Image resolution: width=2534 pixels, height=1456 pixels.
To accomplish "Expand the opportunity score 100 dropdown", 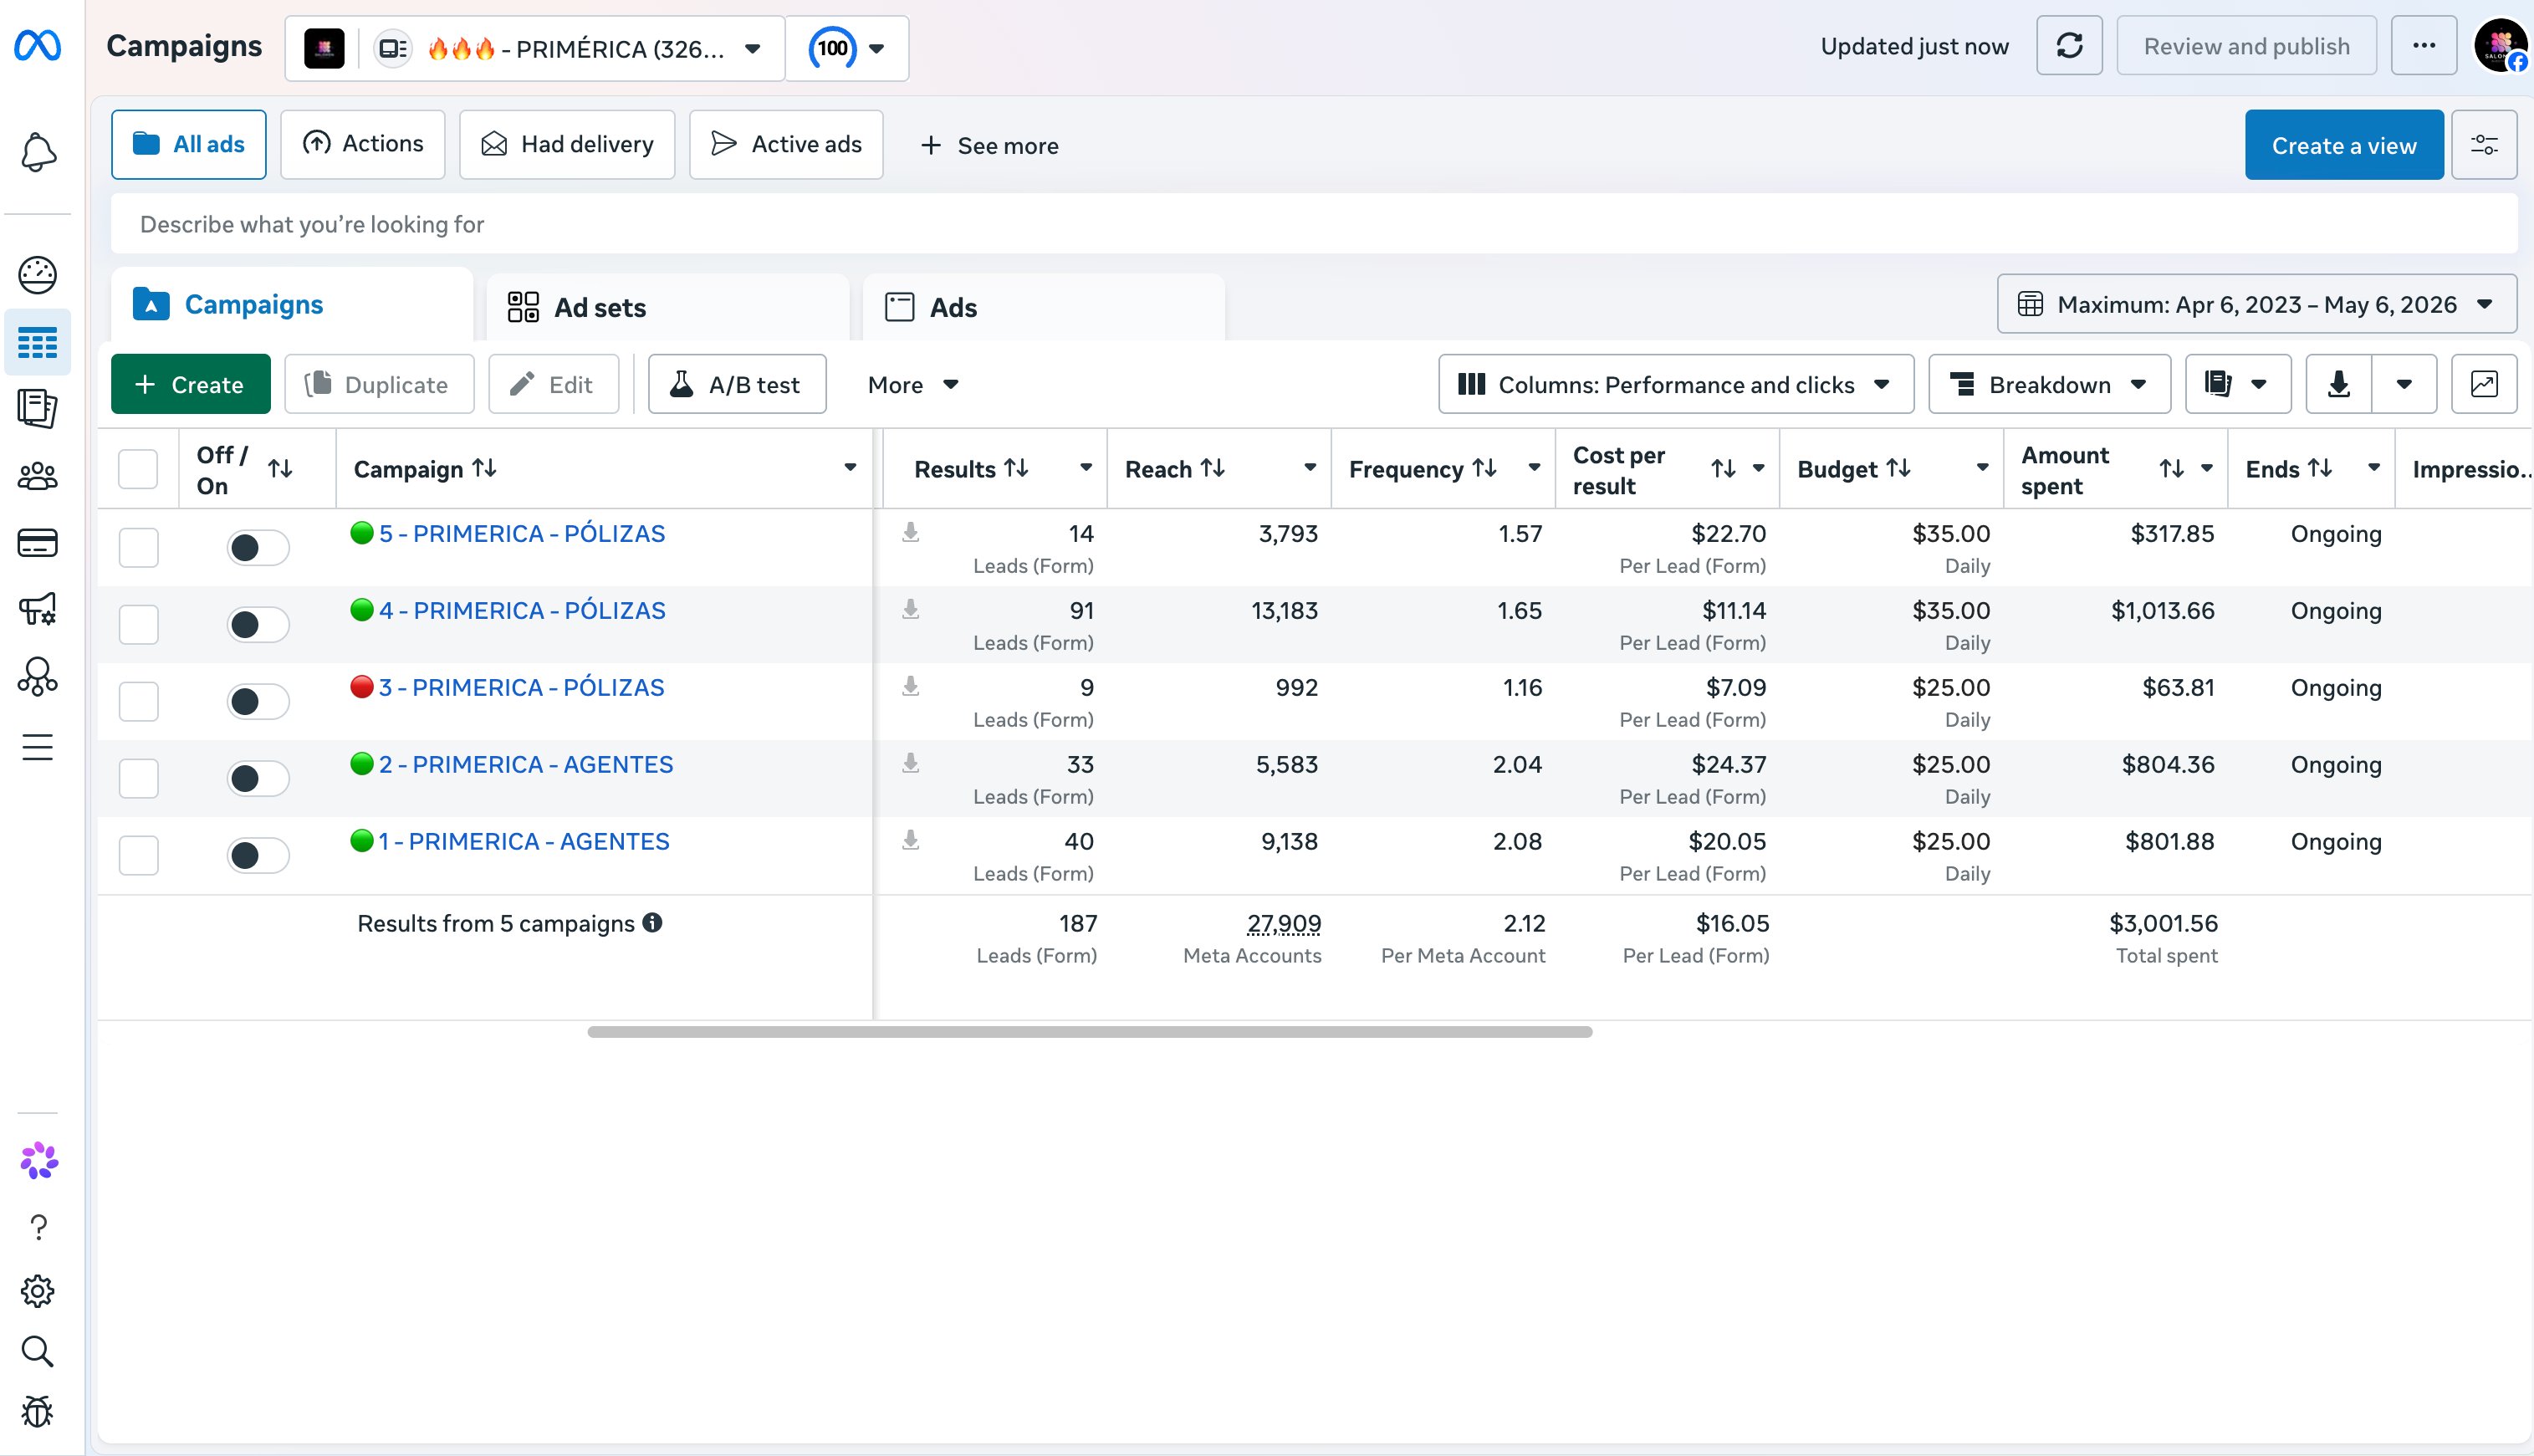I will point(847,48).
